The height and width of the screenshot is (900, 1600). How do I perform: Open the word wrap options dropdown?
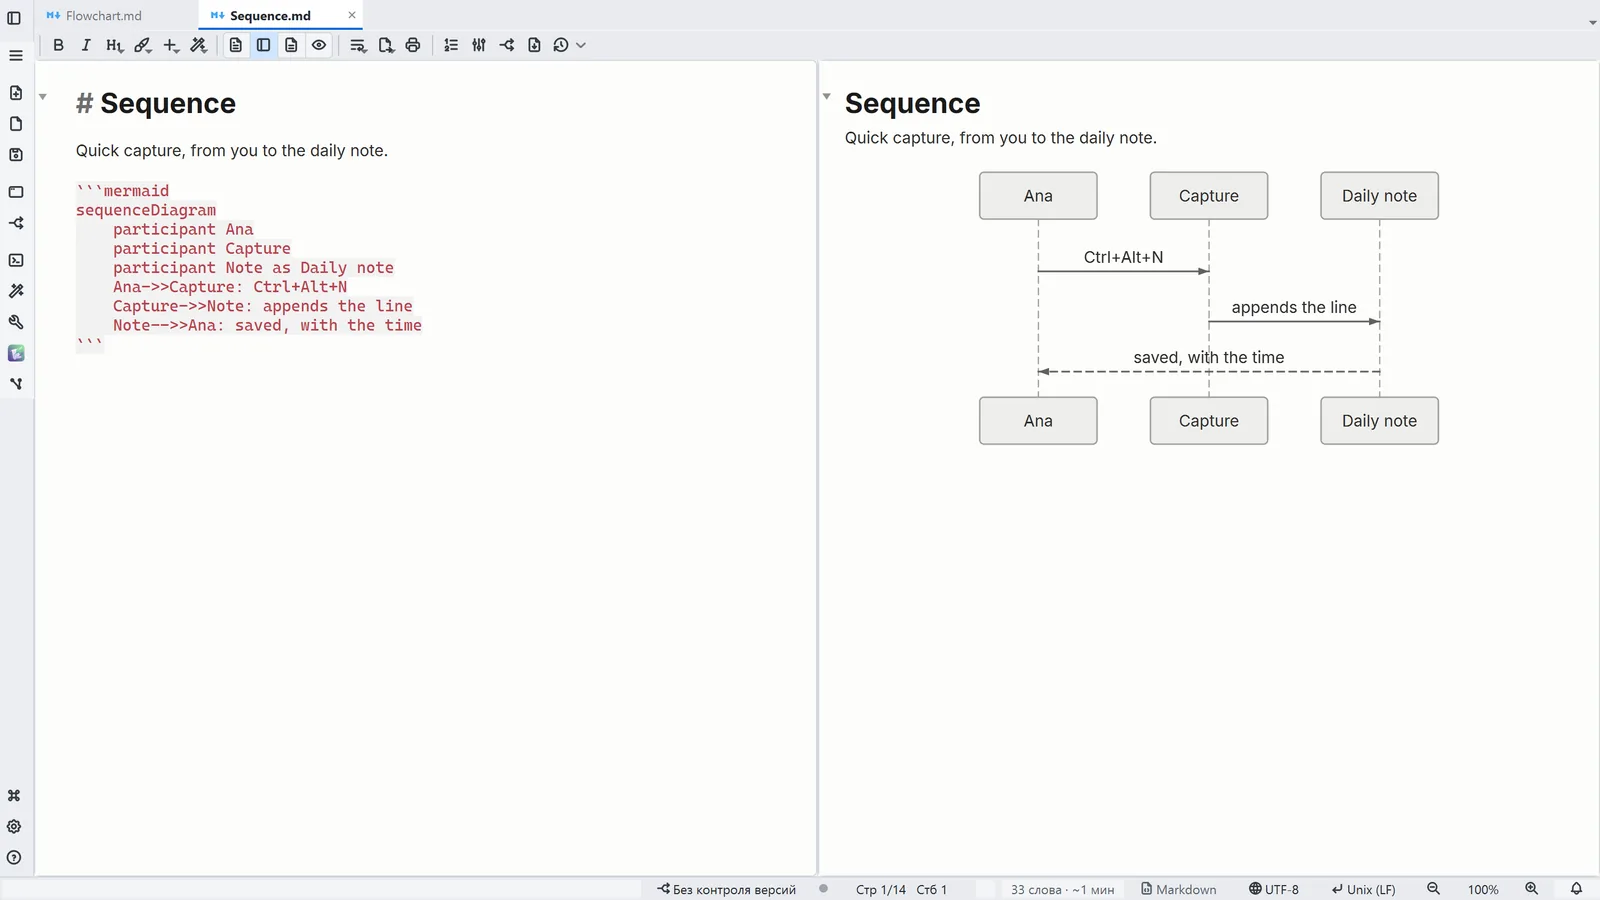coord(358,45)
